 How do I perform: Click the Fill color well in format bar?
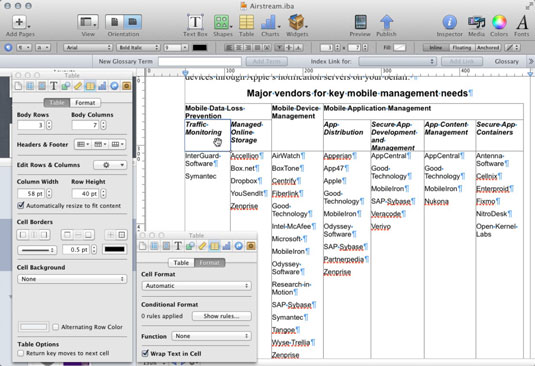click(400, 48)
